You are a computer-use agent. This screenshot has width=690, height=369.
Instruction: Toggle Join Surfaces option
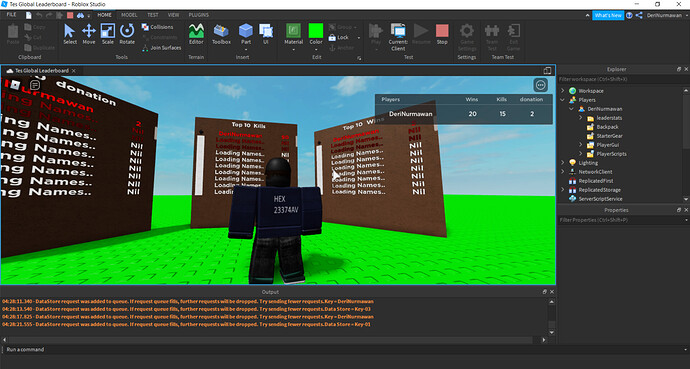coord(161,48)
